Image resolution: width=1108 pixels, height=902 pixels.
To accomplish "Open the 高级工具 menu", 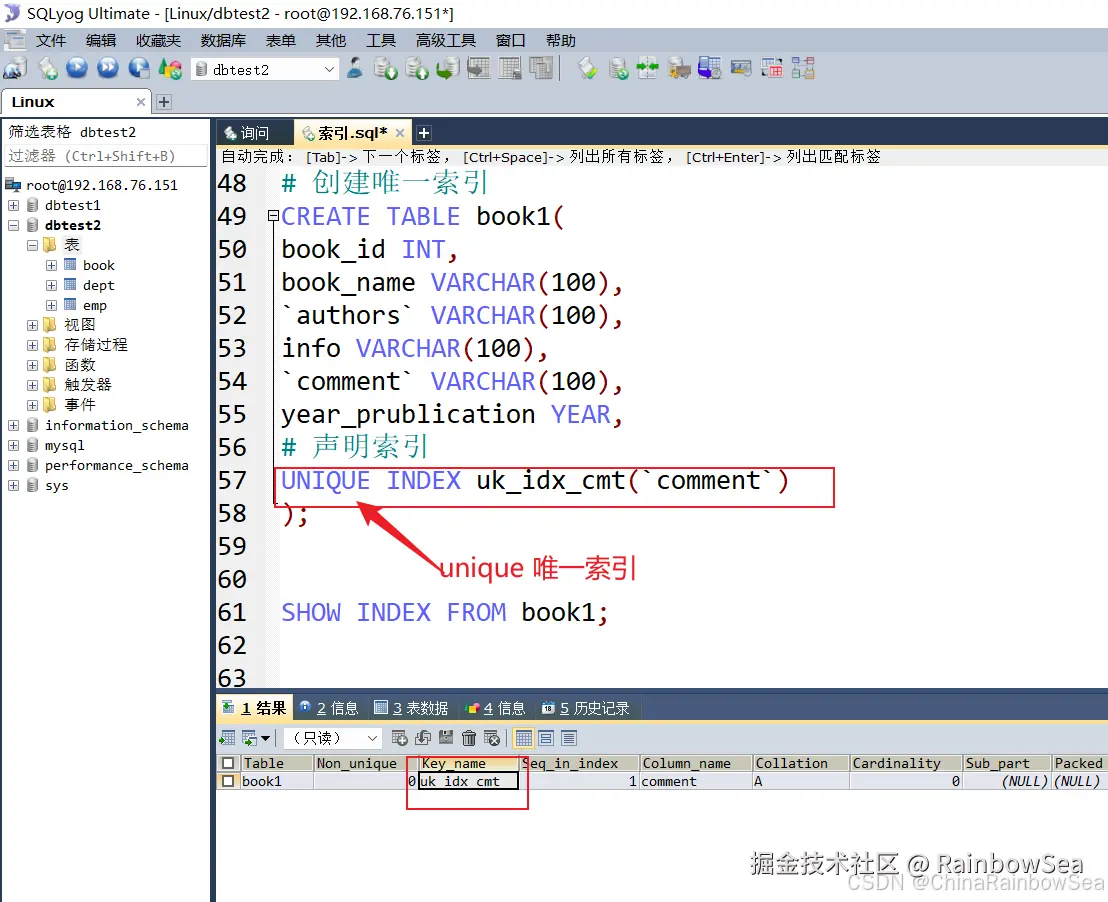I will tap(446, 40).
